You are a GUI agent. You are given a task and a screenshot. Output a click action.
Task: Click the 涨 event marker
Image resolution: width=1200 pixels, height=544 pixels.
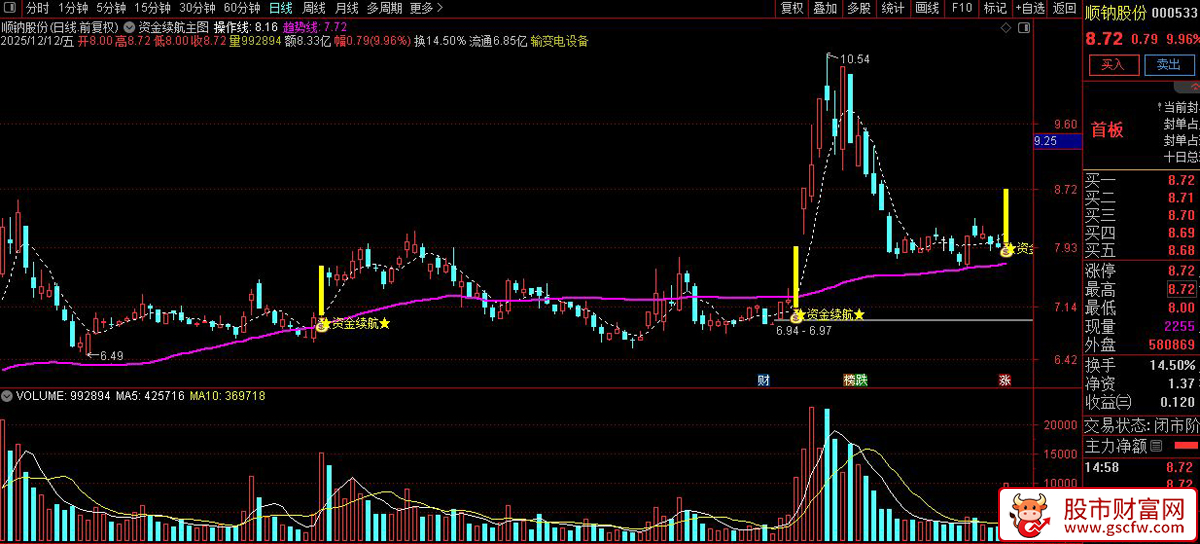pyautogui.click(x=1004, y=380)
